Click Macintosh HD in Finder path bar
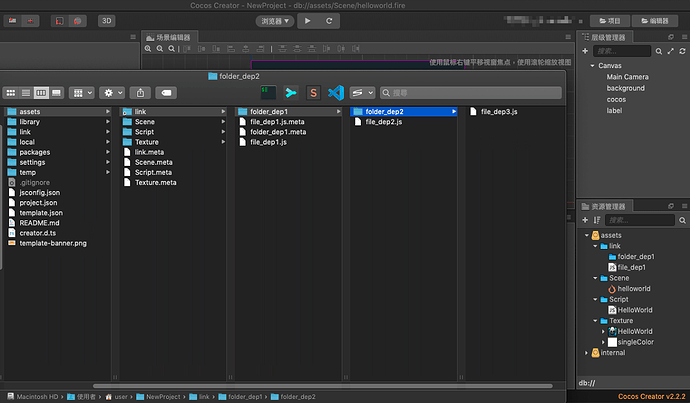This screenshot has width=690, height=403. [33, 397]
